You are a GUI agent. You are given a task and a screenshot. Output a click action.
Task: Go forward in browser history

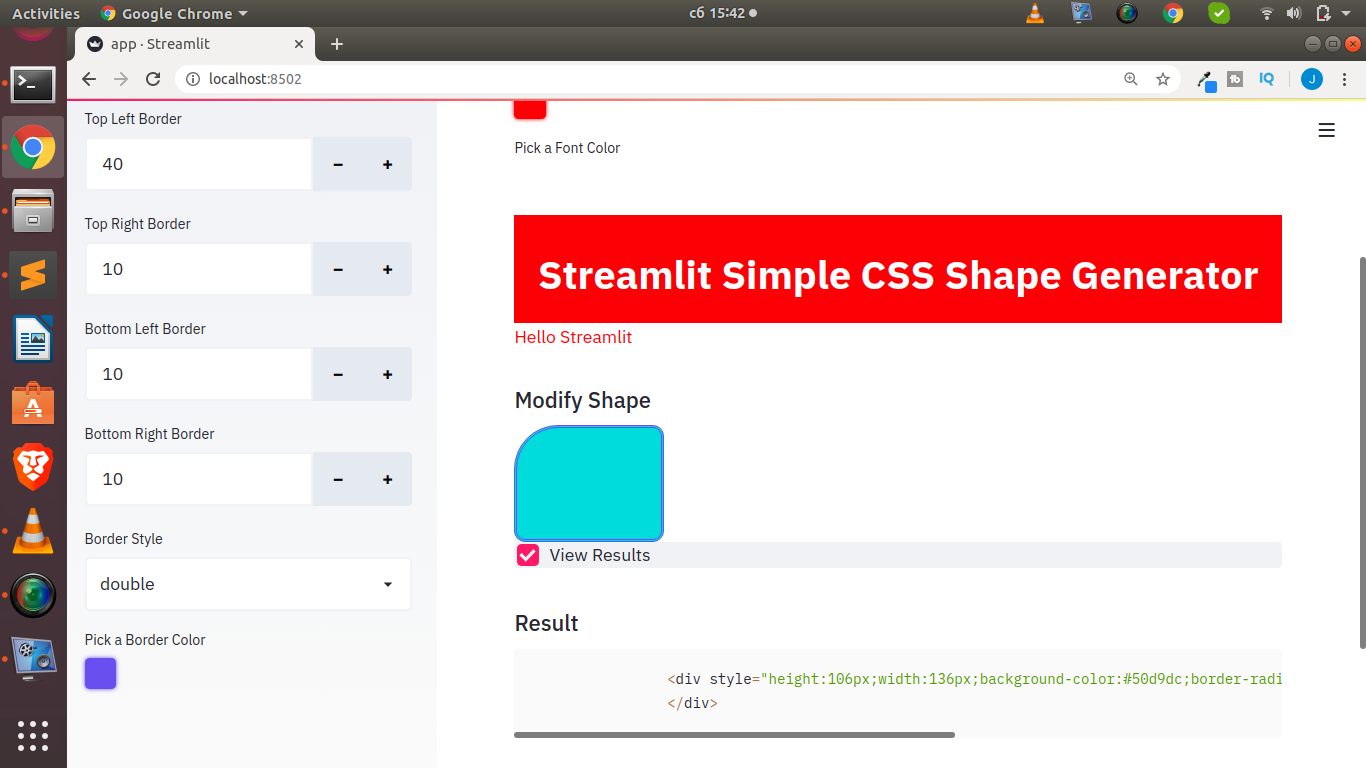coord(121,79)
